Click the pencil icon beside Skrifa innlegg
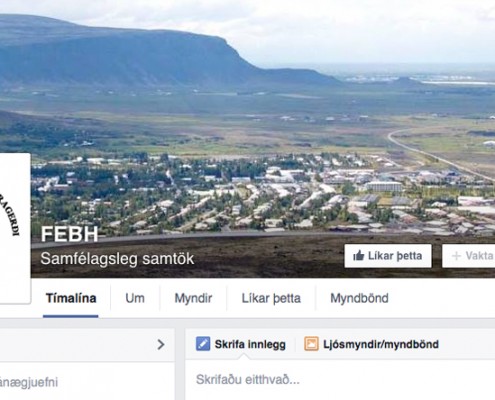 click(203, 344)
